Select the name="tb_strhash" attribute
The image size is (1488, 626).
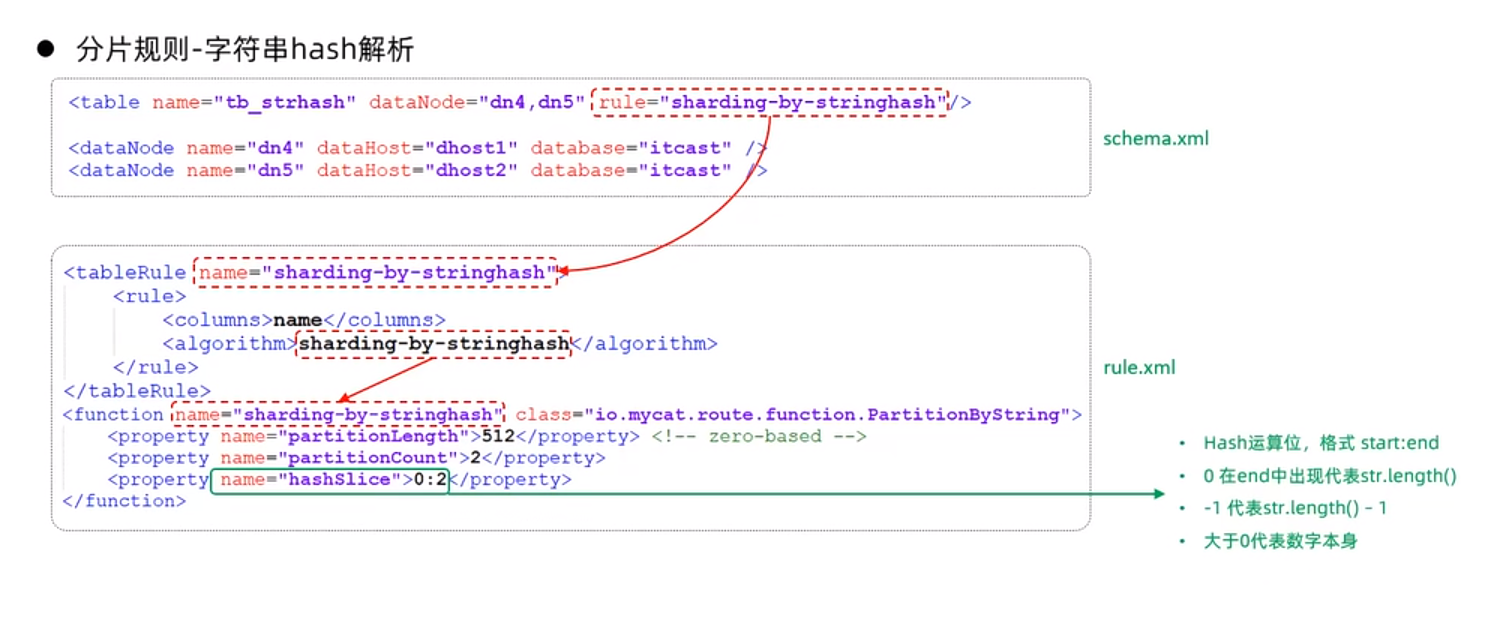[x=254, y=102]
